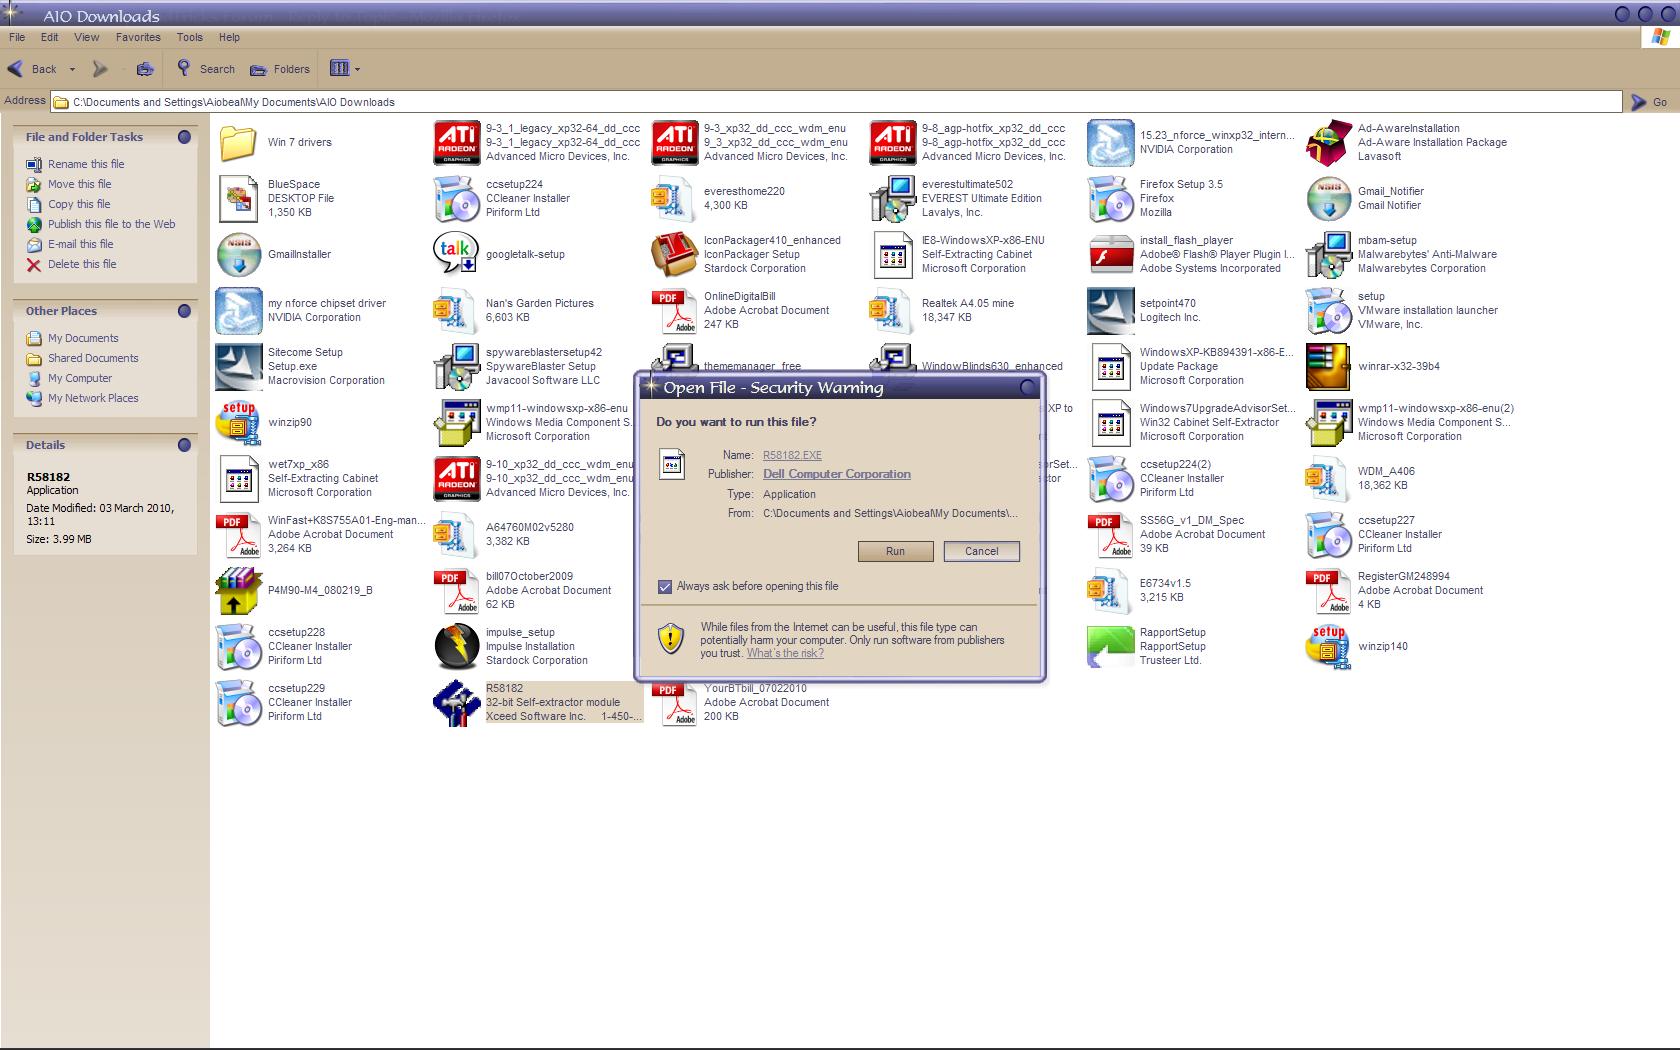Select the winzip140 setup icon
1680x1050 pixels.
pyautogui.click(x=1328, y=646)
